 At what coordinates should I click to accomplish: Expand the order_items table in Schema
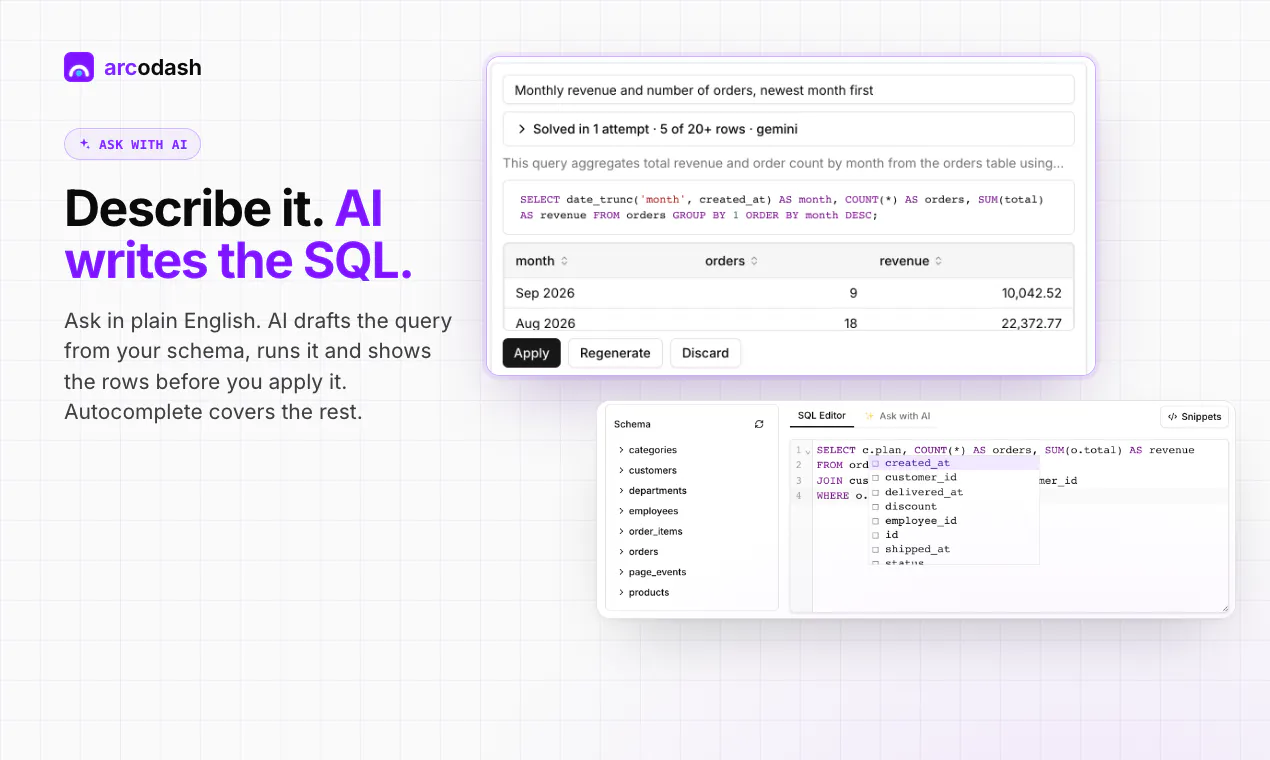pos(621,531)
